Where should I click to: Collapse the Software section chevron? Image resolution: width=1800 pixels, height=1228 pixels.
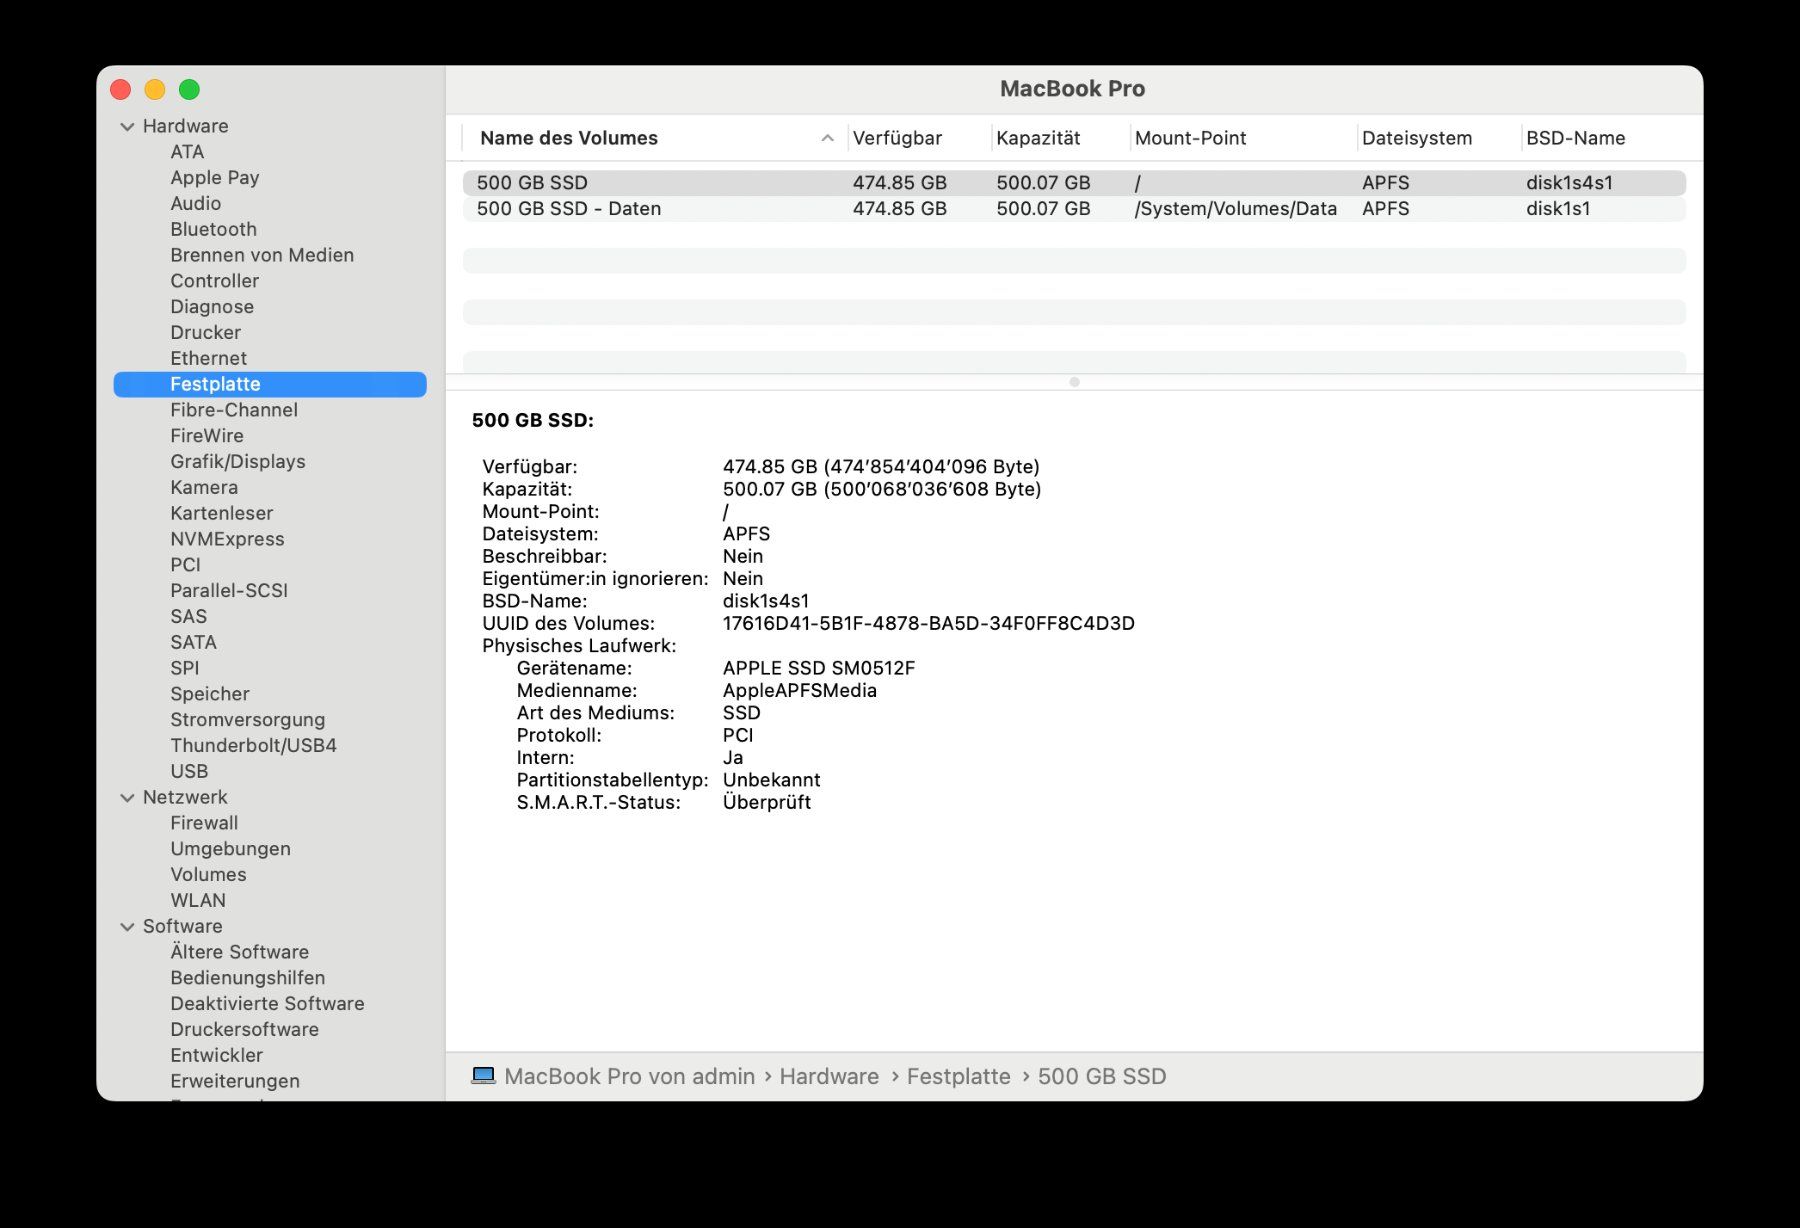click(127, 927)
